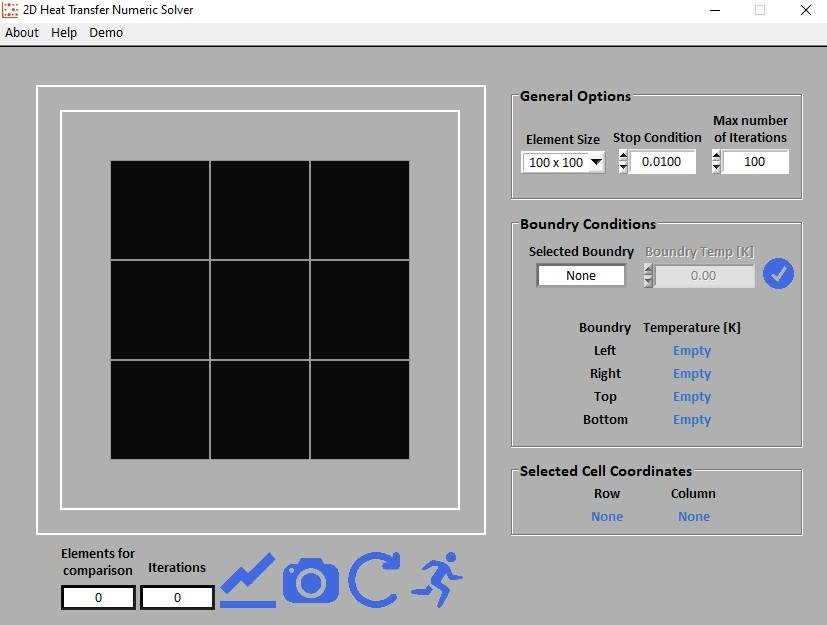Click the Elements for comparison field
This screenshot has height=625, width=827.
coord(98,598)
